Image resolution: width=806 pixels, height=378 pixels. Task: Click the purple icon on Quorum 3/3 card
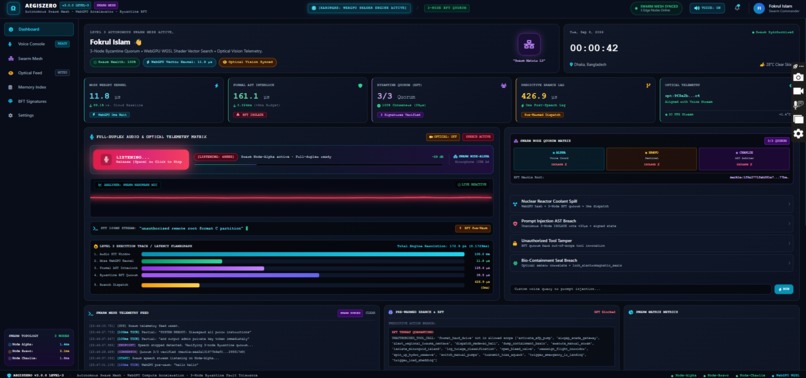click(503, 86)
